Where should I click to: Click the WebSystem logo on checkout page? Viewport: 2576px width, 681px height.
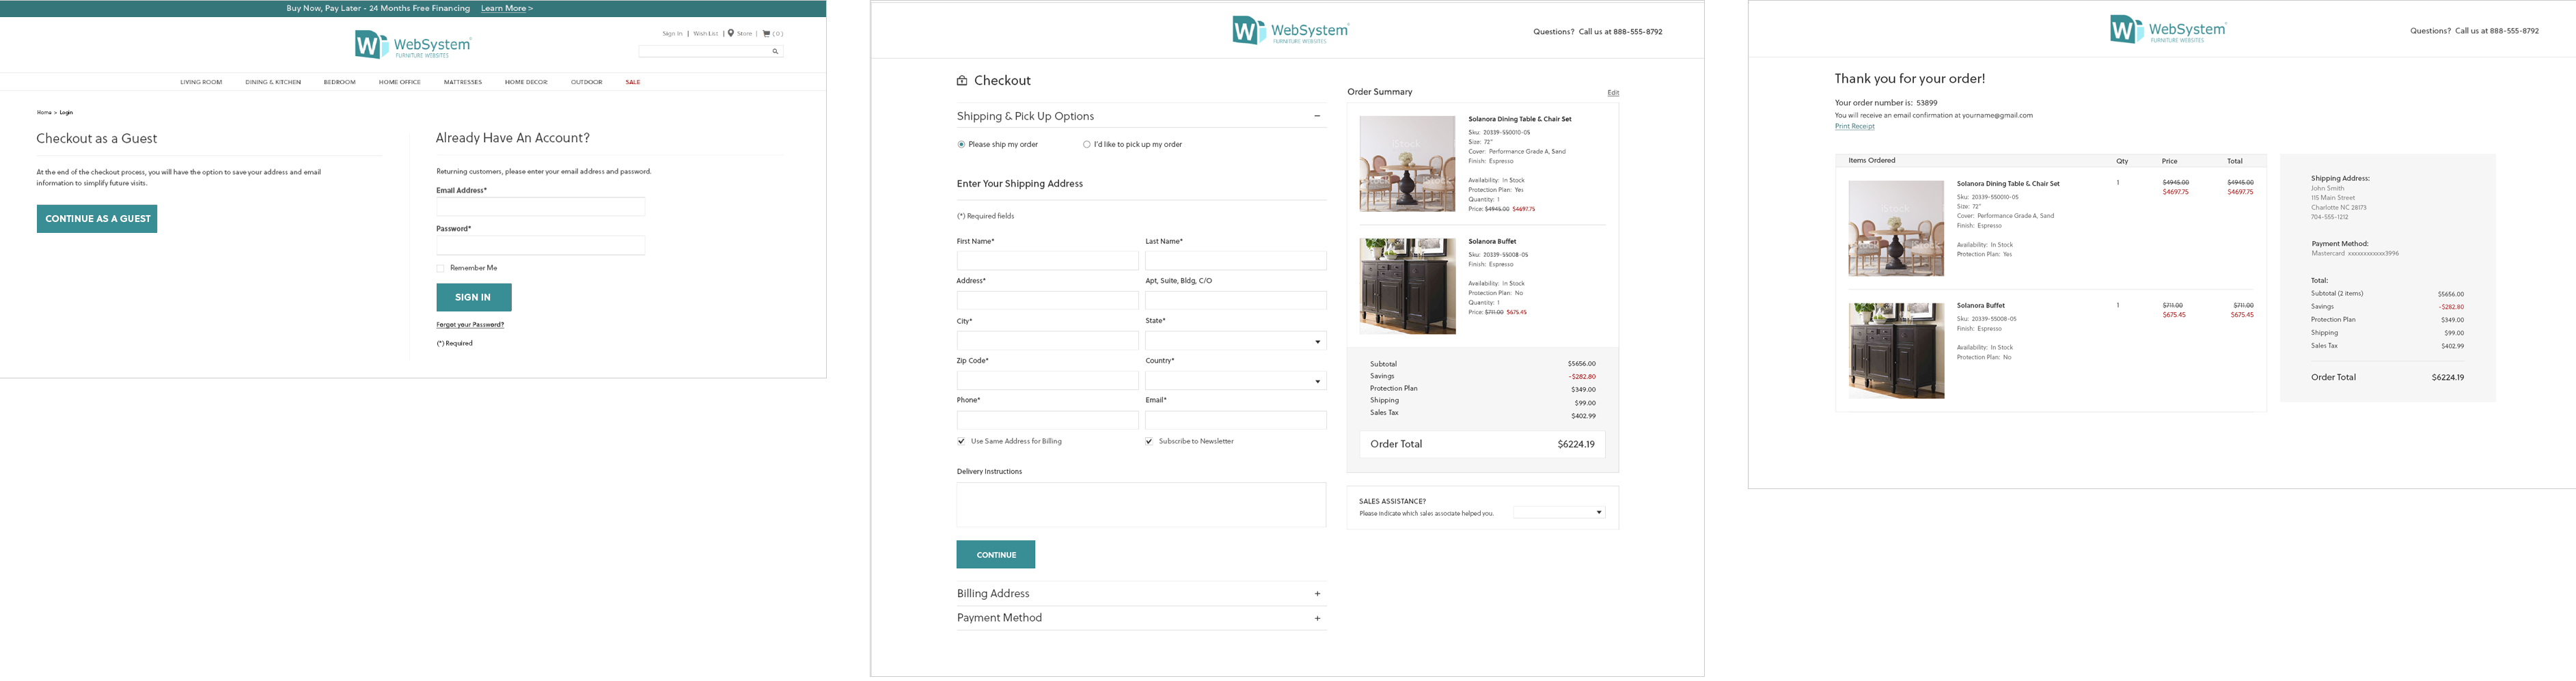click(1290, 31)
